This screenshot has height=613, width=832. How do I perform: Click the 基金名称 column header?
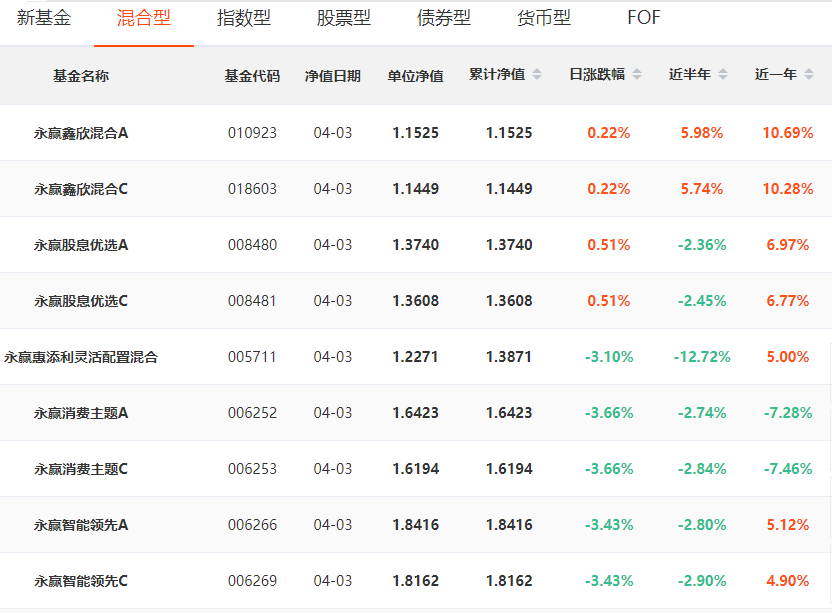click(x=81, y=76)
